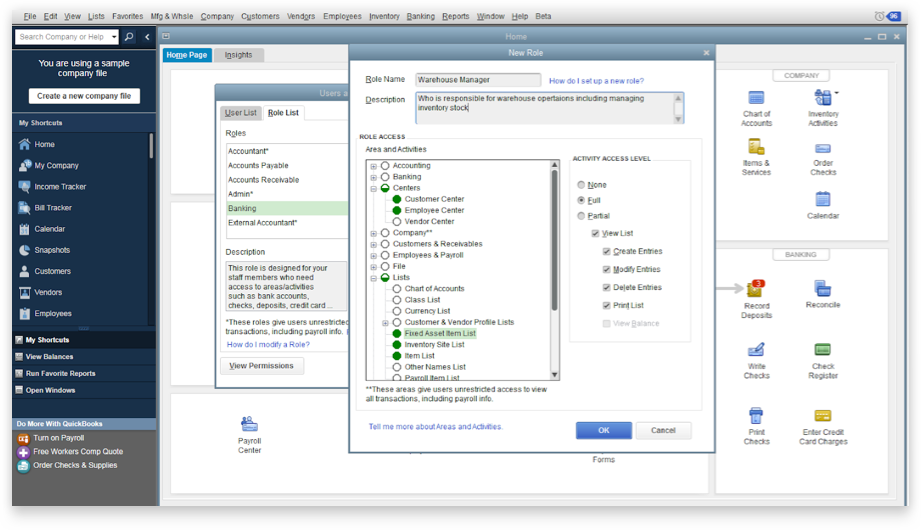Open the Reports menu
This screenshot has width=922, height=530.
(456, 16)
